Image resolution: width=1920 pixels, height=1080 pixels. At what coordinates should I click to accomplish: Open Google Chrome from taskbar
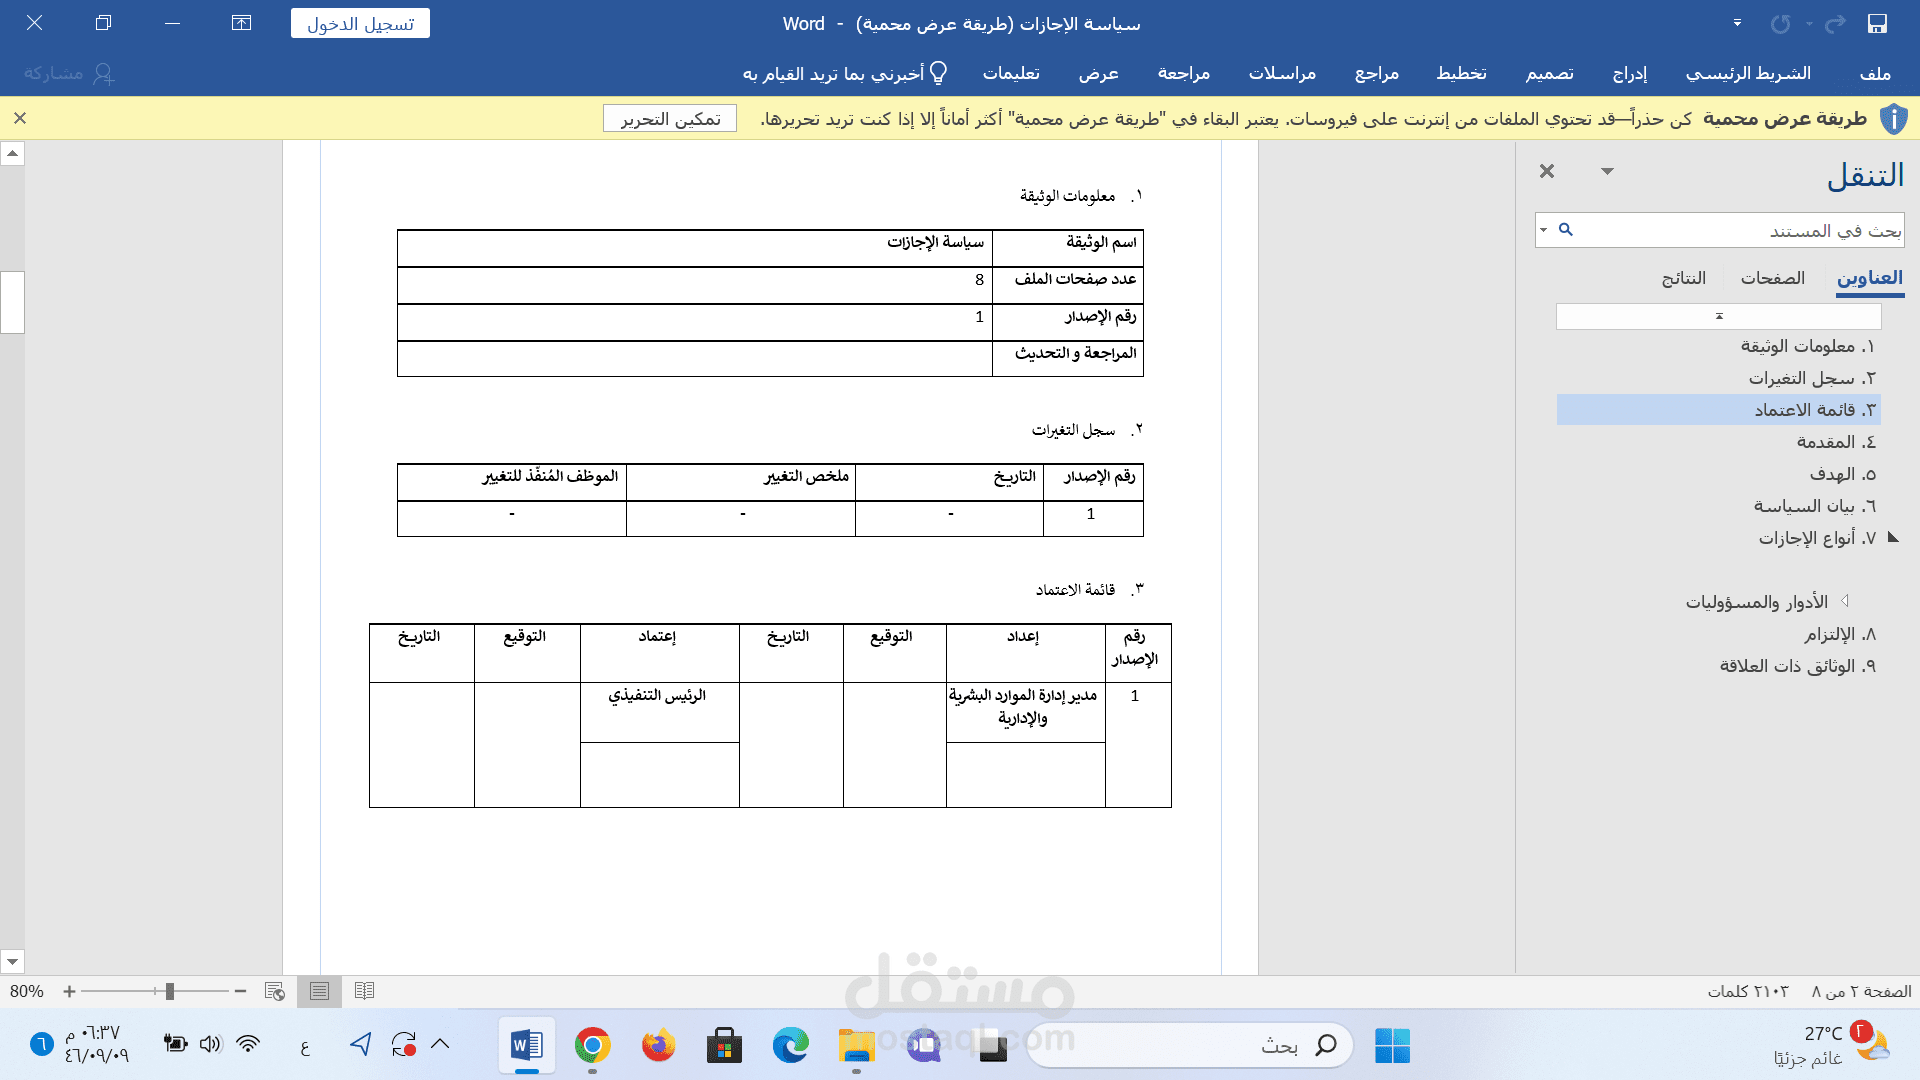[x=592, y=1046]
